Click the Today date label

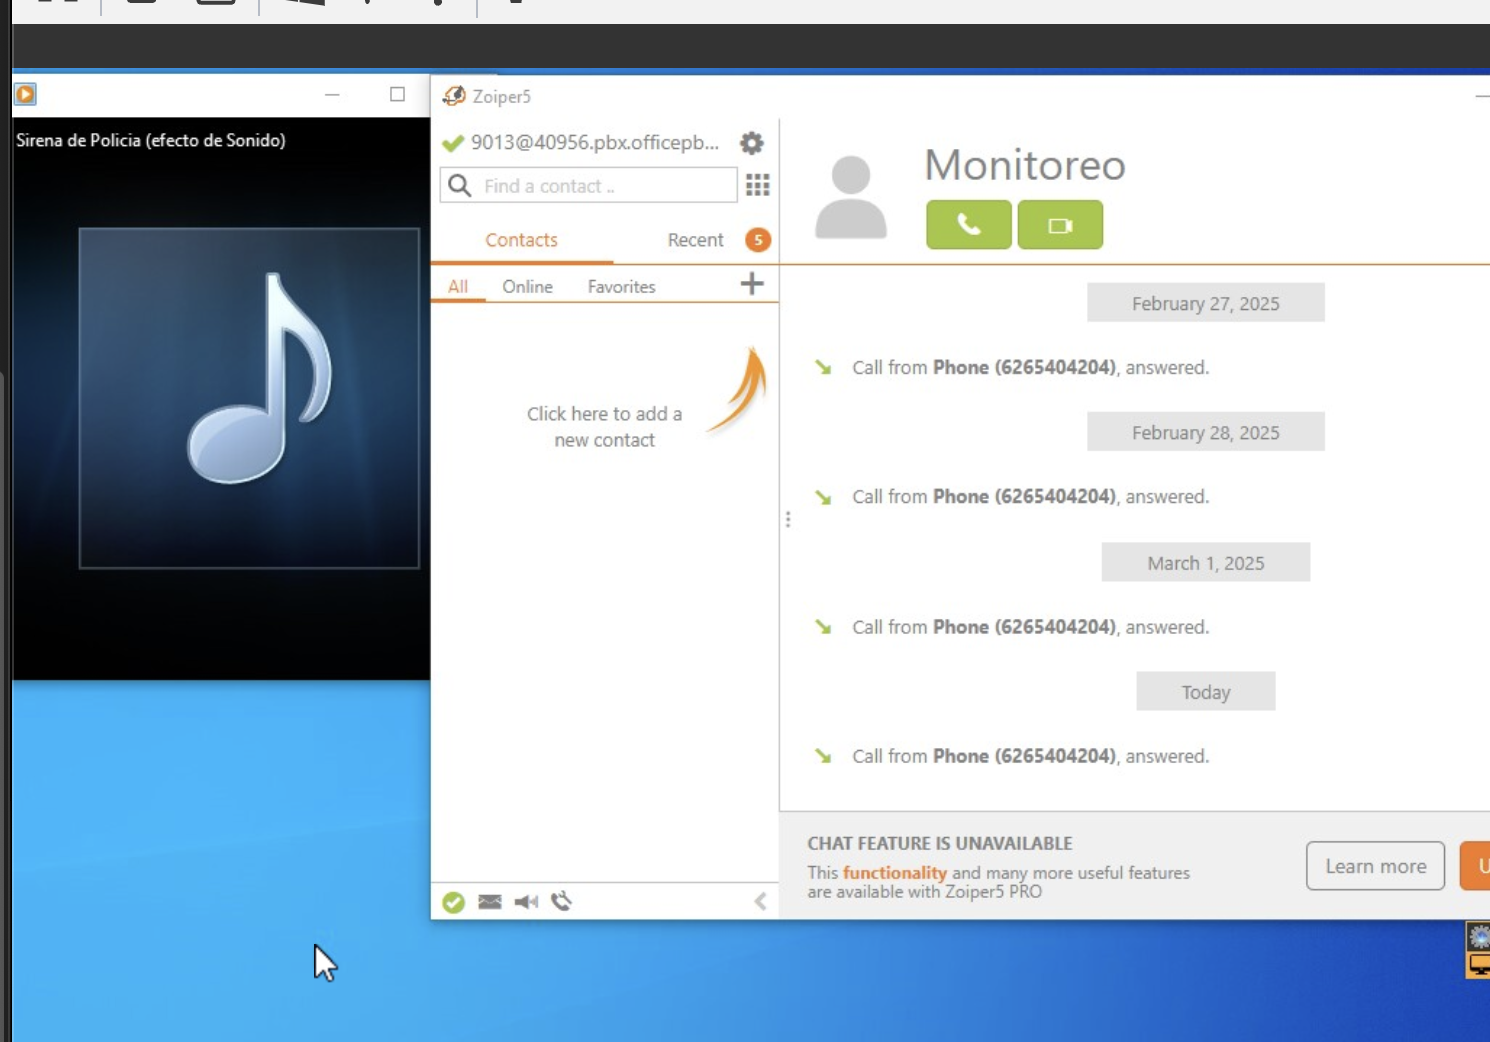point(1206,692)
